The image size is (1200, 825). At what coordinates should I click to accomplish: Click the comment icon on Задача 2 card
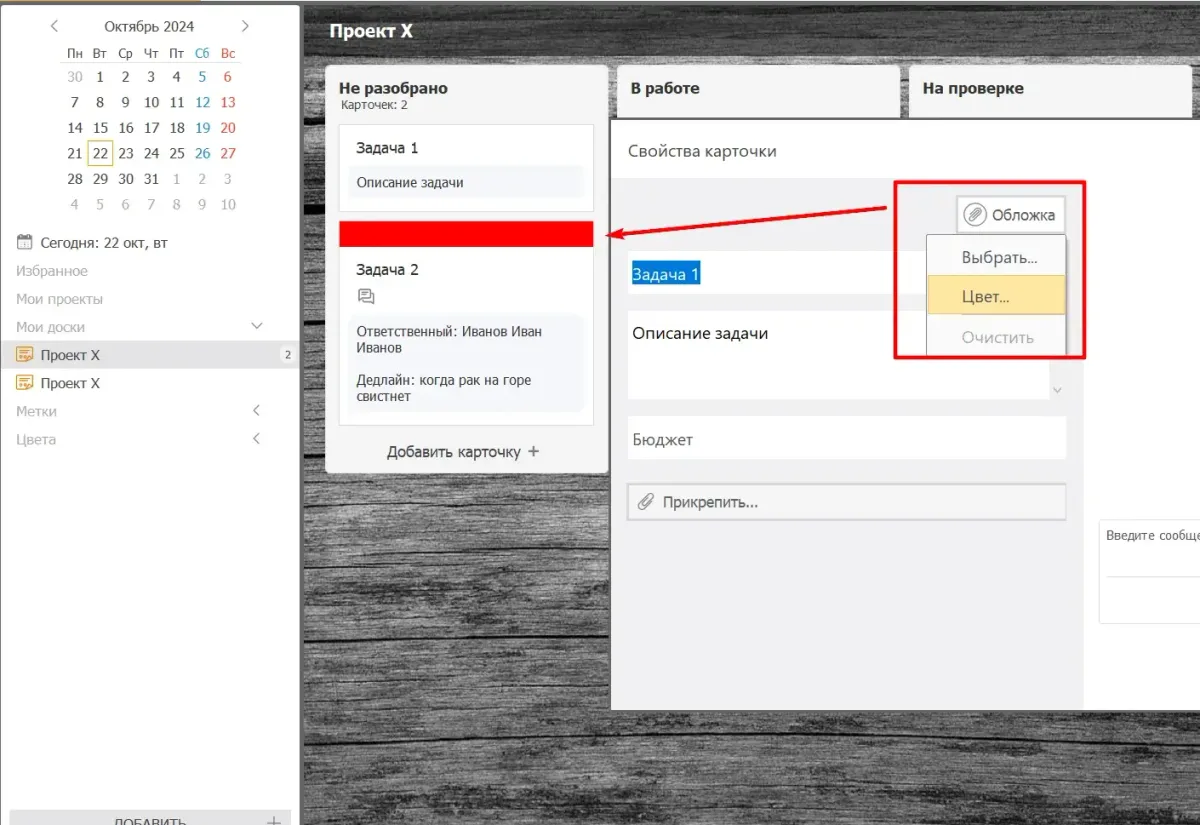366,297
